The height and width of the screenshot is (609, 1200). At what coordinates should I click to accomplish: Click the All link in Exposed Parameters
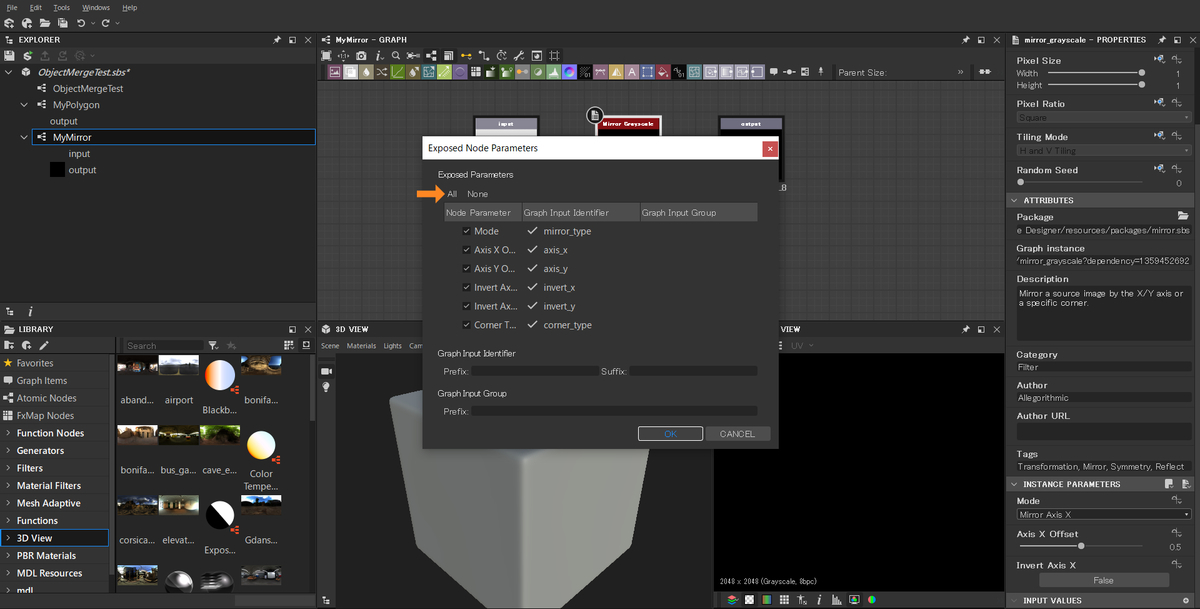click(452, 194)
